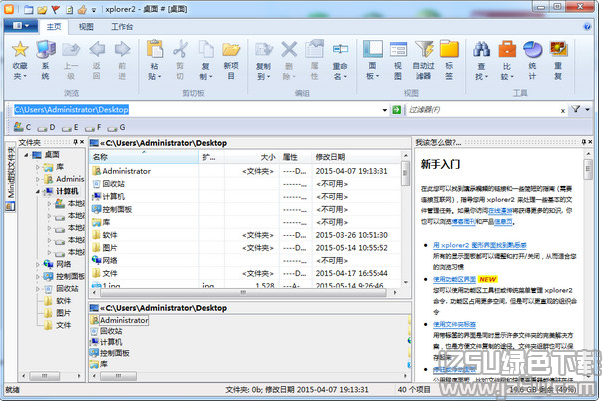Select the 主页 ribbon tab
Image resolution: width=603 pixels, height=401 pixels.
(54, 27)
